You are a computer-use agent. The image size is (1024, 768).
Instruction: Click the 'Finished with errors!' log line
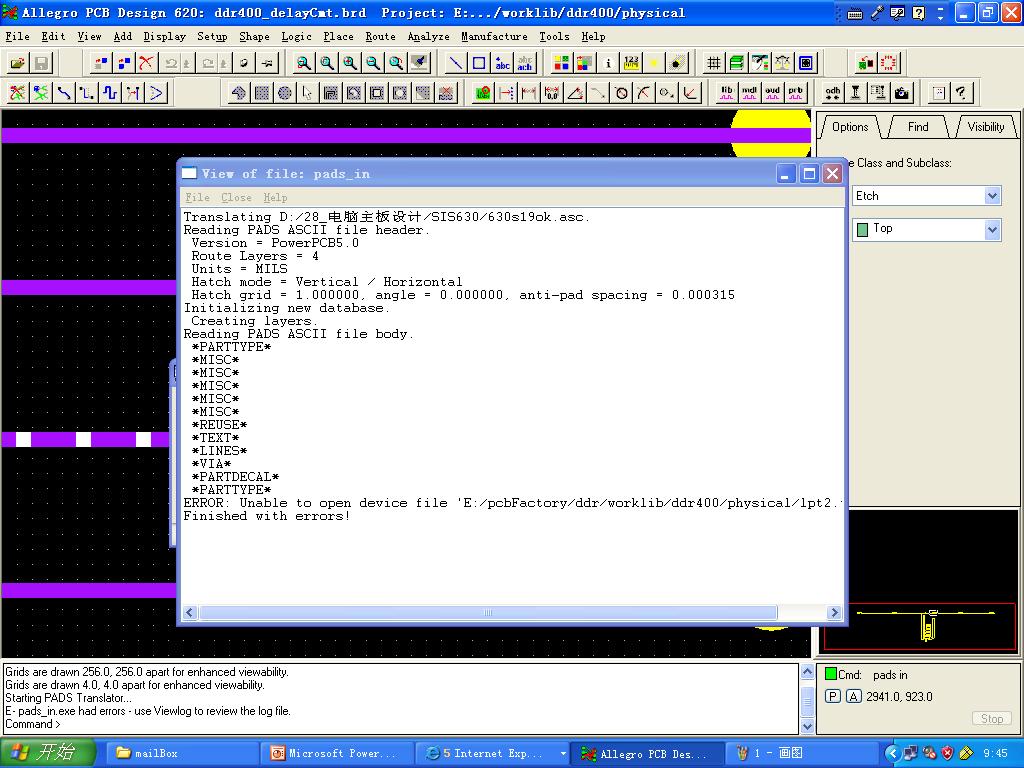click(x=266, y=516)
